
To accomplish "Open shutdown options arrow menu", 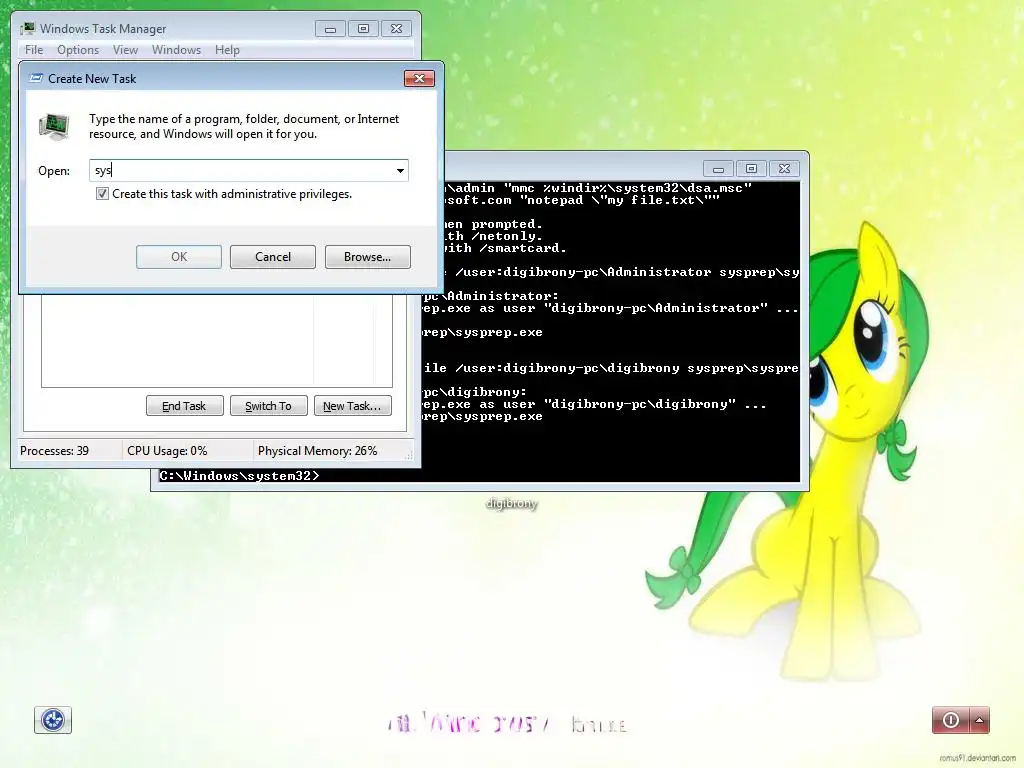I will 980,720.
